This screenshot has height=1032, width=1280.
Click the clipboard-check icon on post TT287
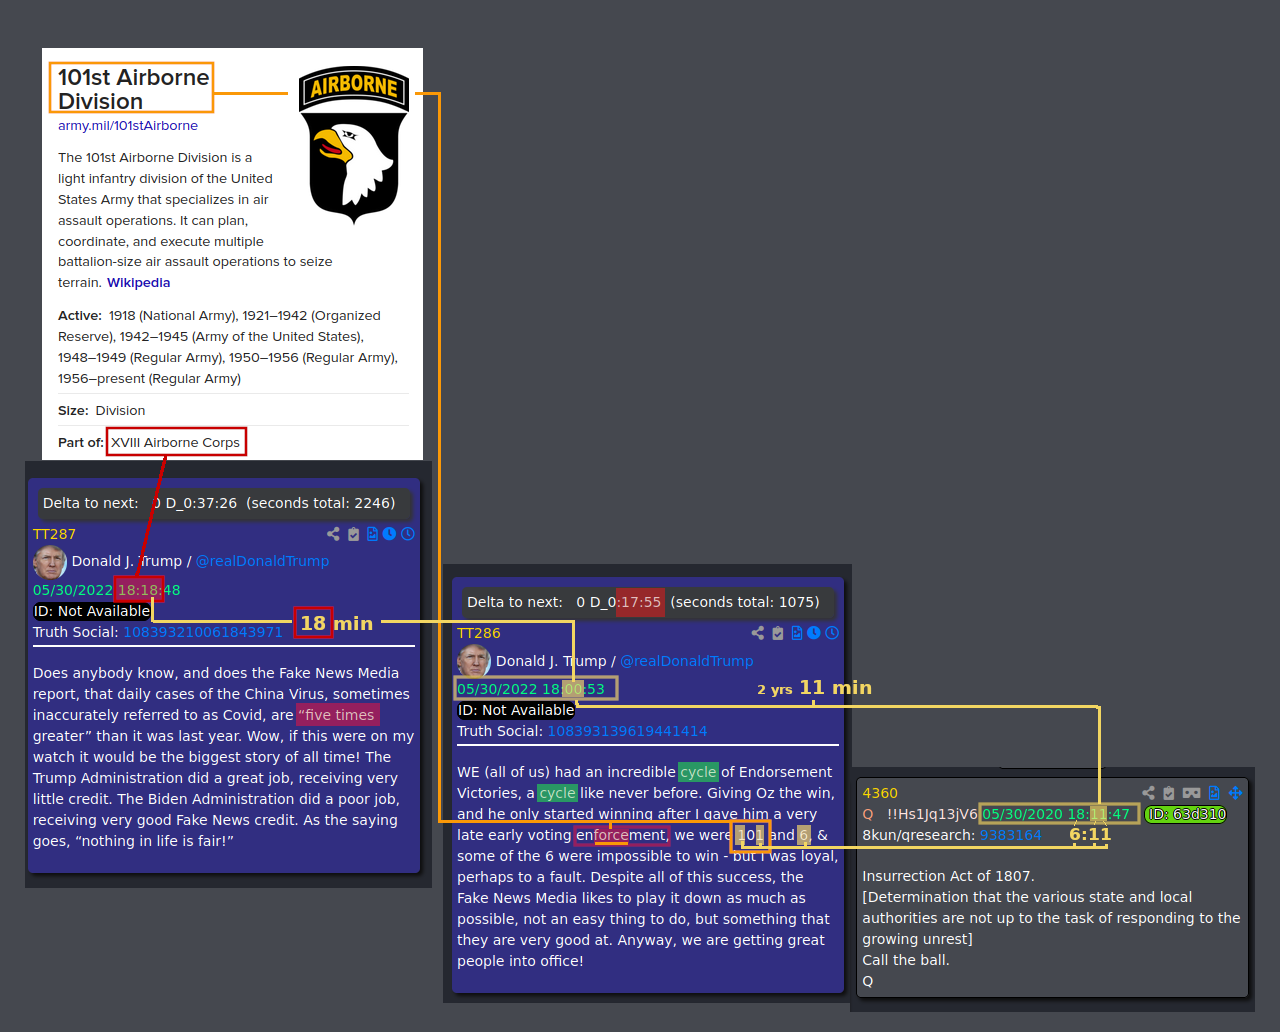pyautogui.click(x=353, y=534)
